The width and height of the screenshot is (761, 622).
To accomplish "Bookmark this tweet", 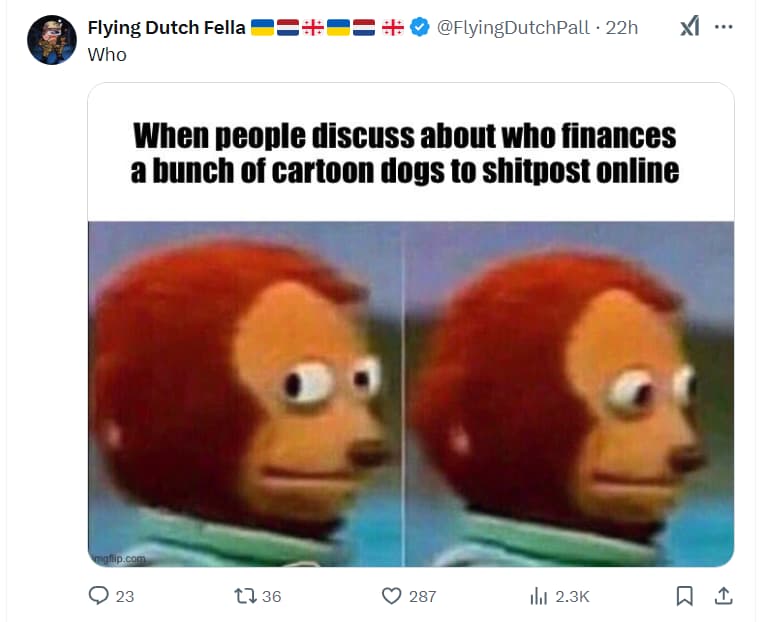I will tap(684, 596).
